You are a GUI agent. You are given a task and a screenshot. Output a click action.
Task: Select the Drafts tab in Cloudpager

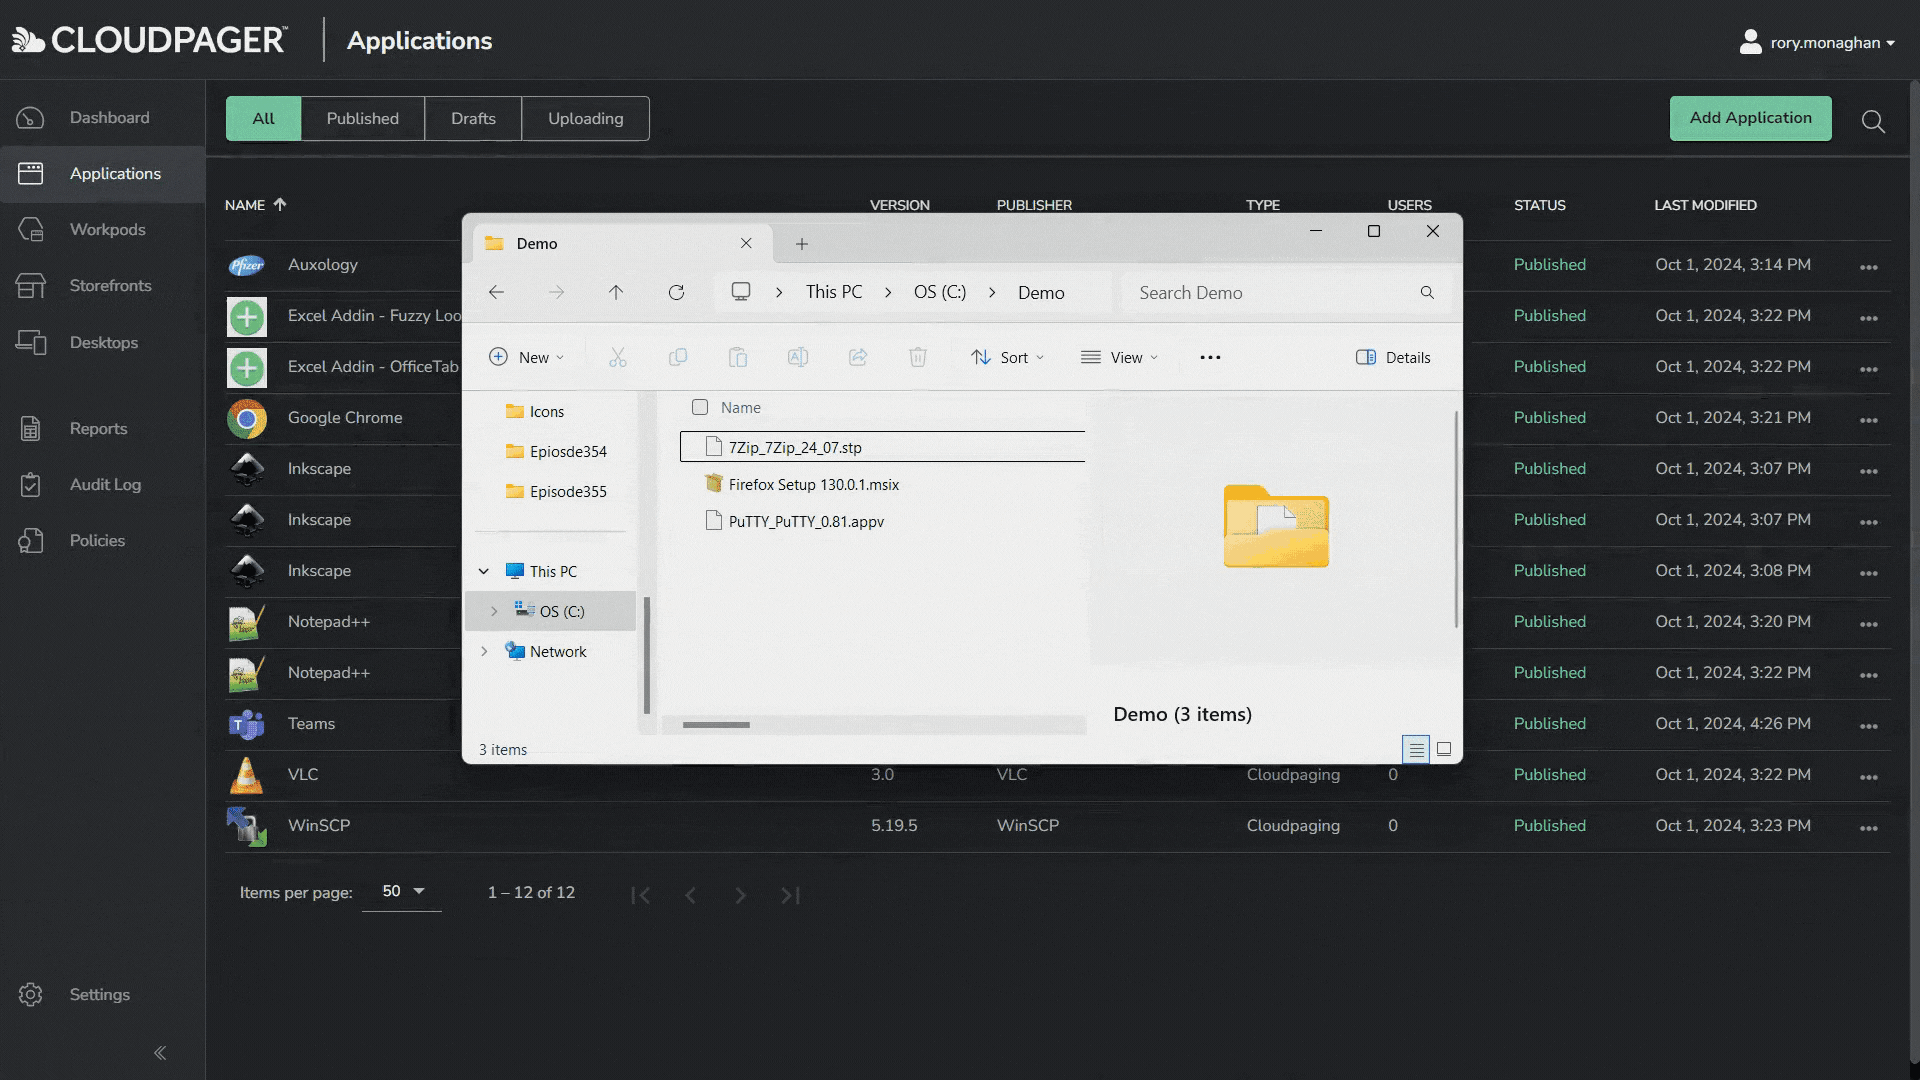tap(472, 117)
